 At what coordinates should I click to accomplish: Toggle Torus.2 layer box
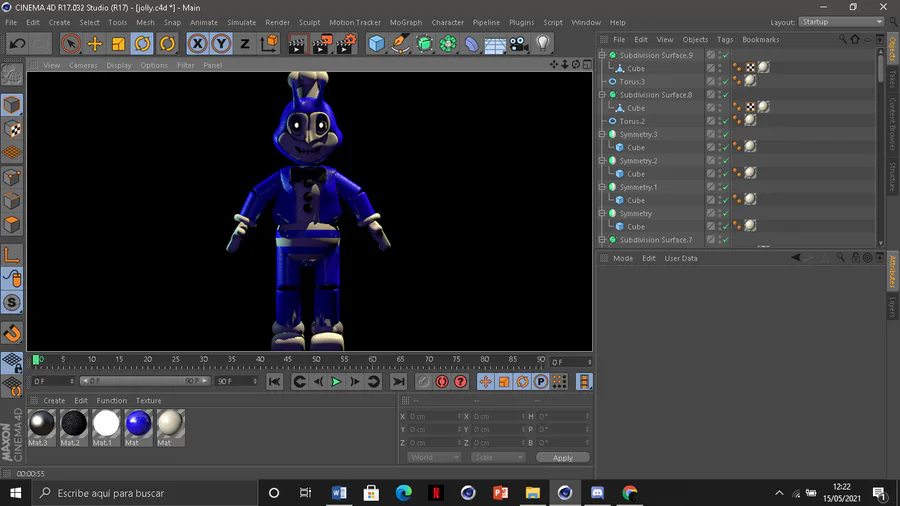(711, 121)
